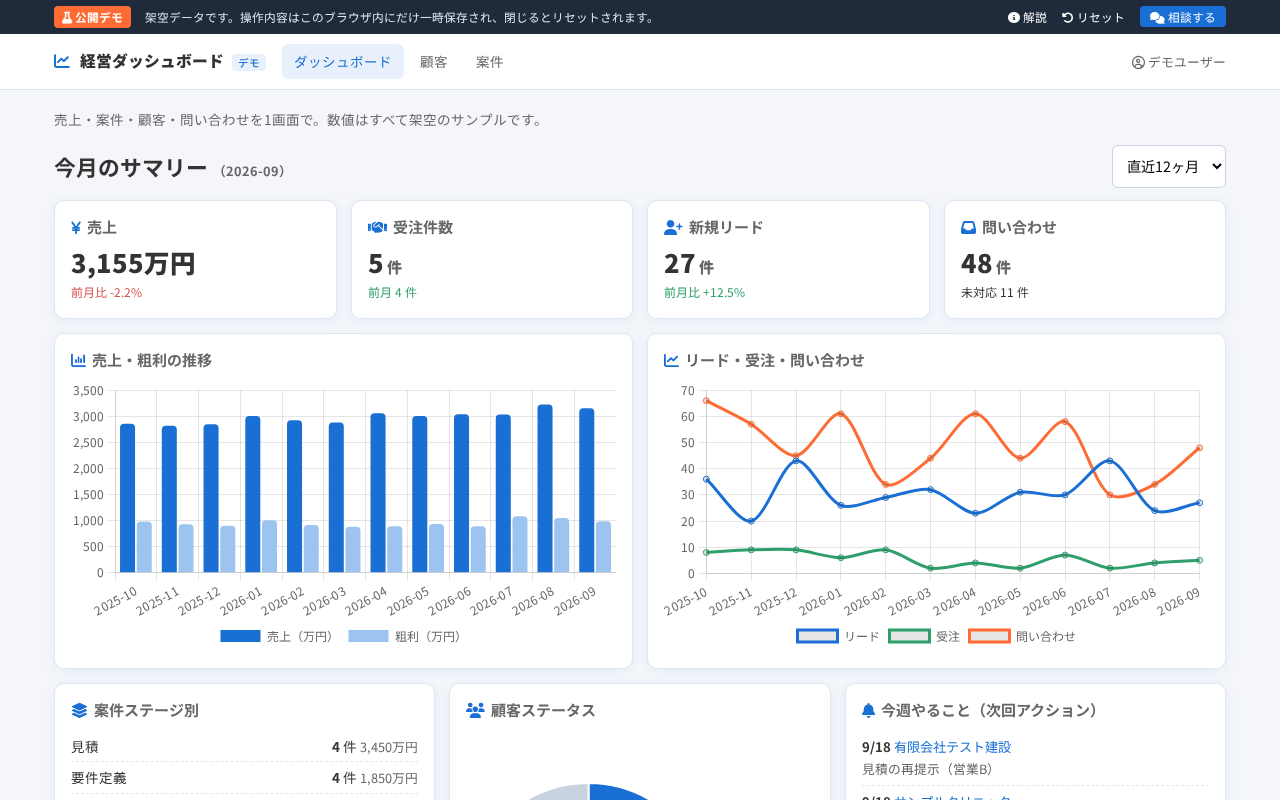Click the デモユーザー account item
This screenshot has height=800, width=1280.
(1178, 62)
